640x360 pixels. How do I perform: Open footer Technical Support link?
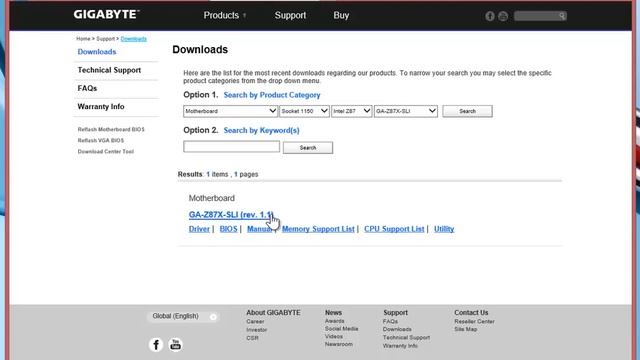point(406,338)
